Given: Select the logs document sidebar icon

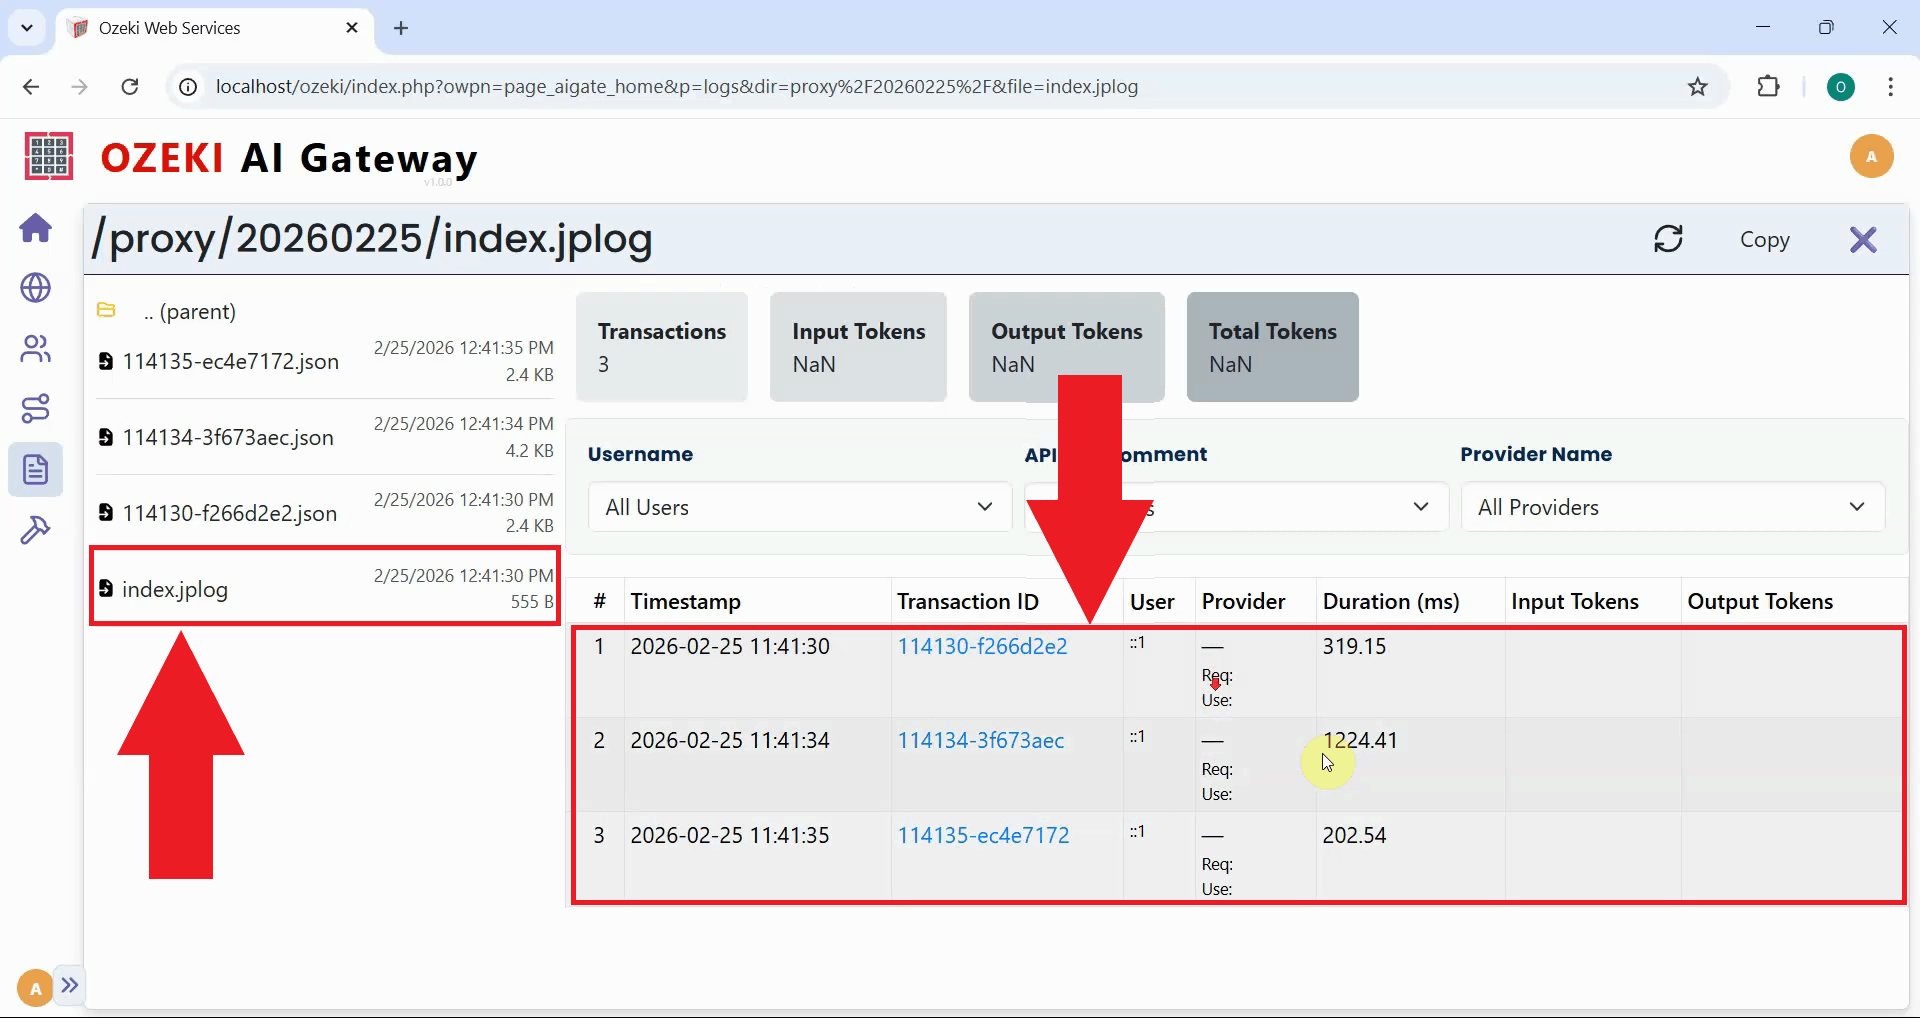Looking at the screenshot, I should (x=35, y=469).
